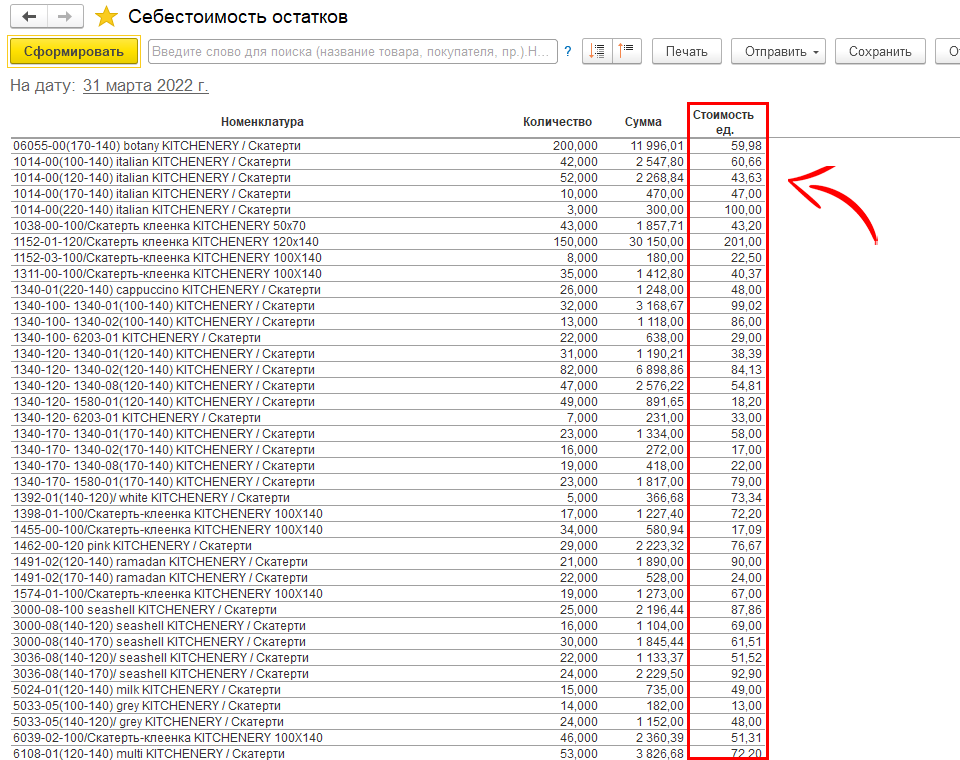Collapse all report groupings icon
The width and height of the screenshot is (960, 760).
[627, 51]
